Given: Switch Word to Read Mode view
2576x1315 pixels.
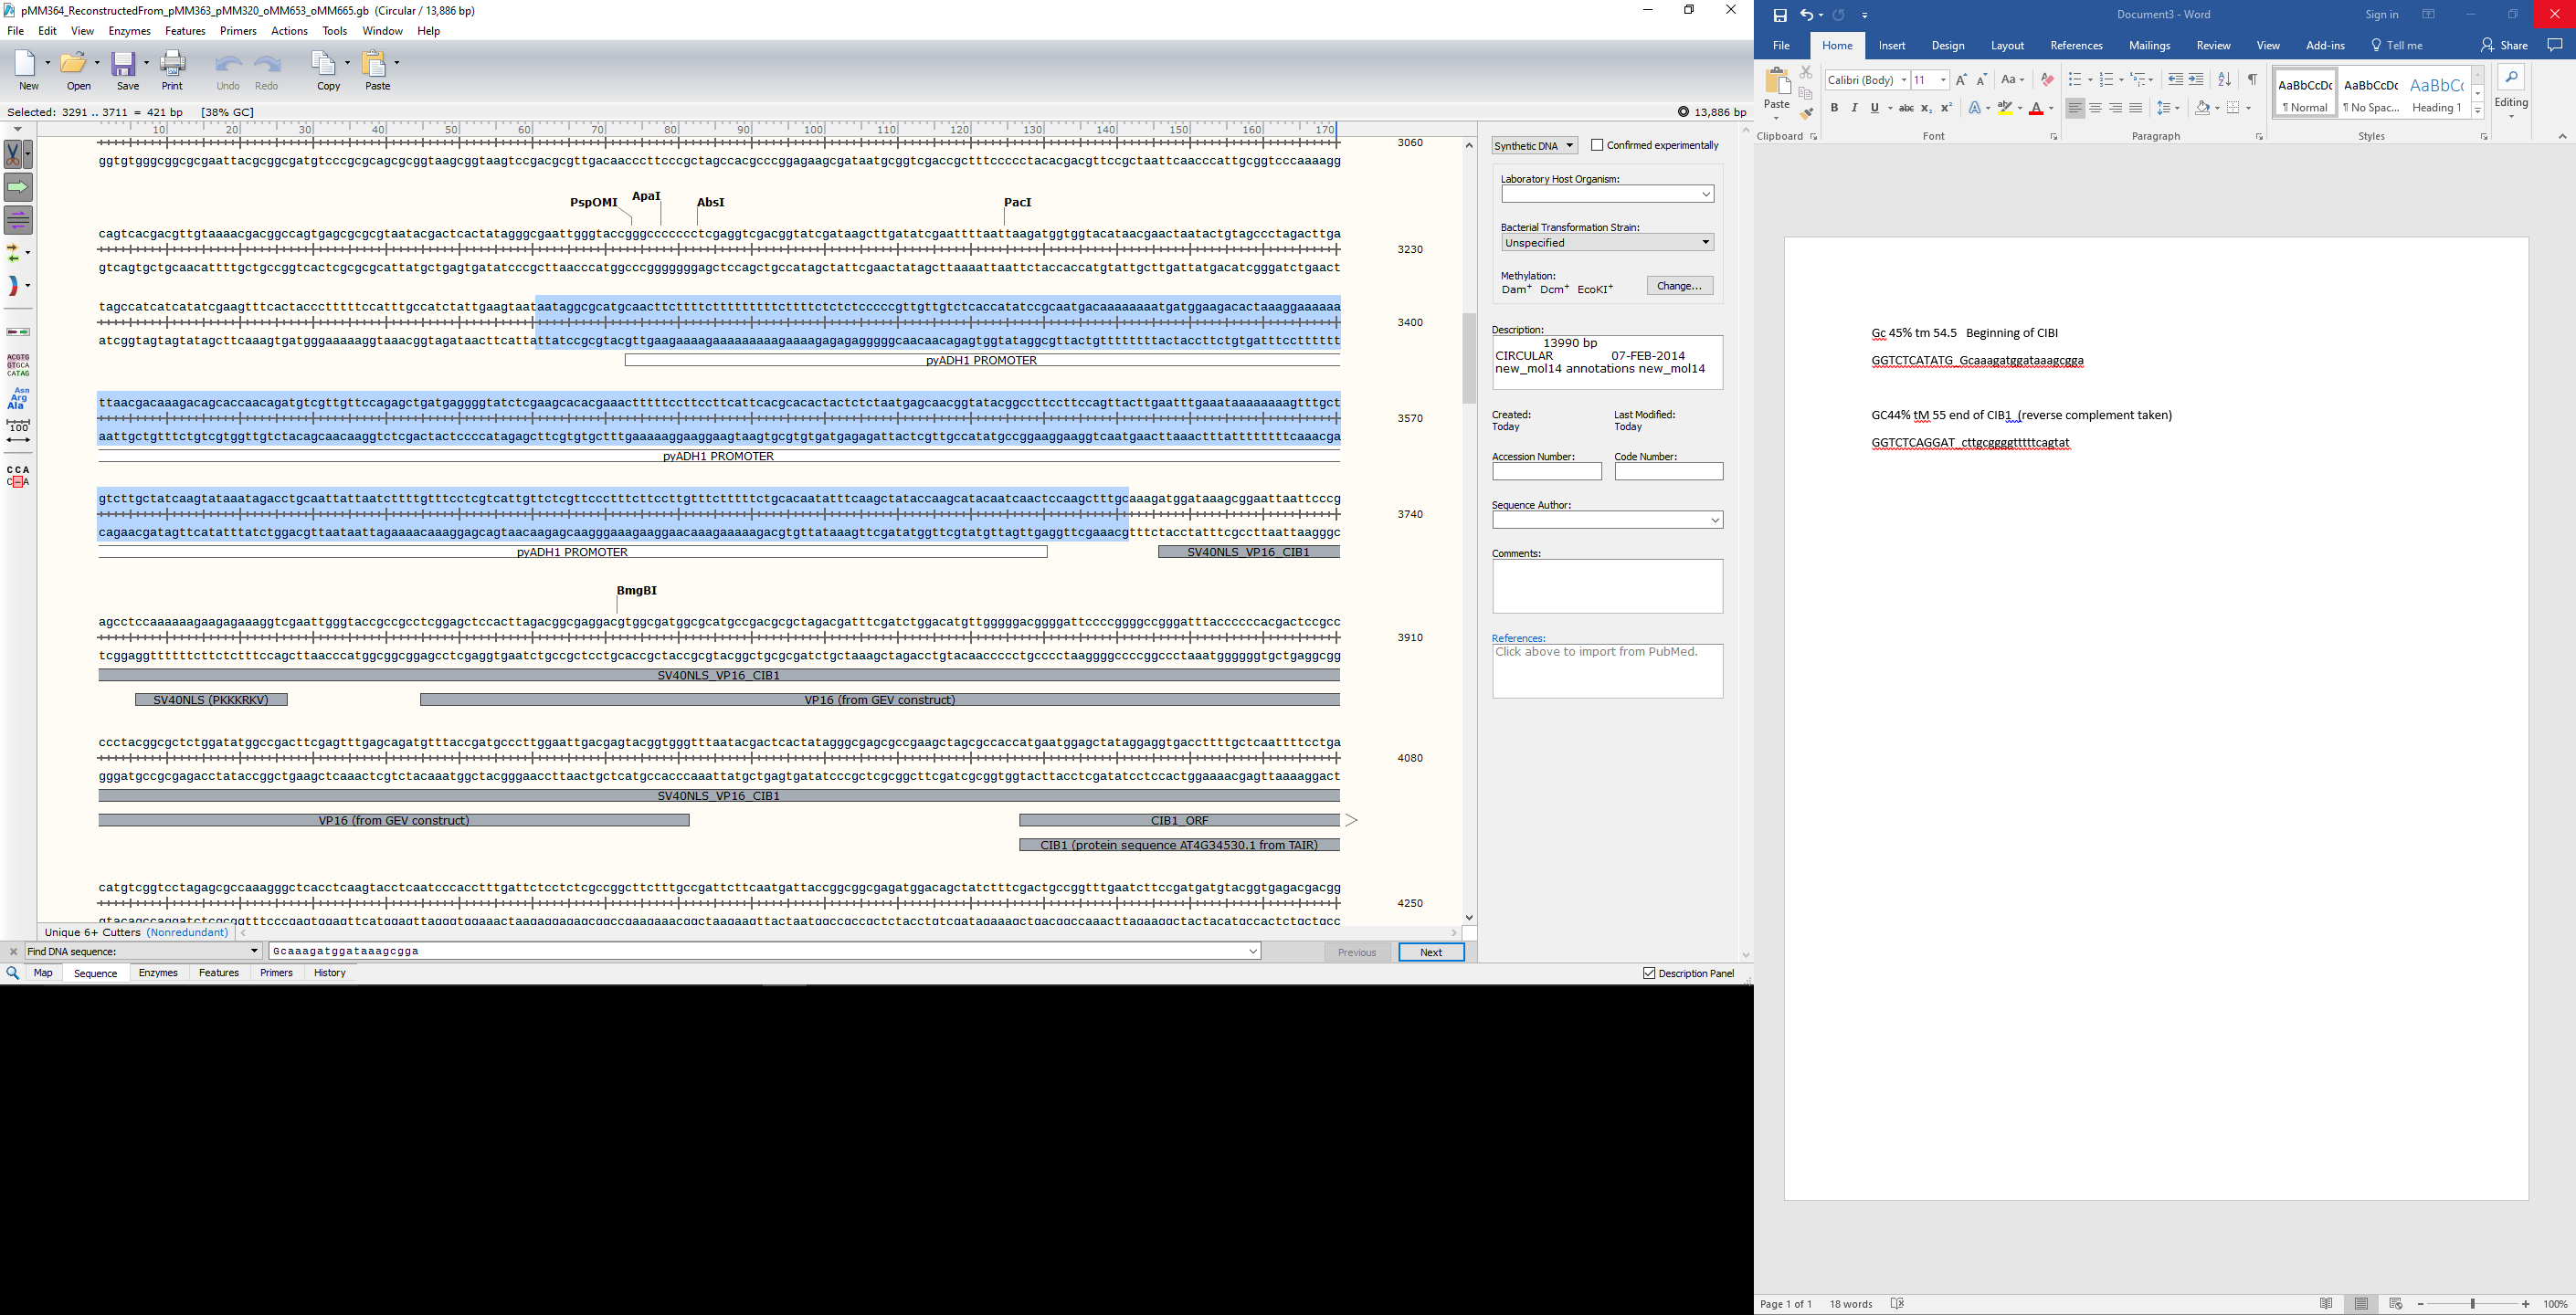Looking at the screenshot, I should pos(2326,1304).
